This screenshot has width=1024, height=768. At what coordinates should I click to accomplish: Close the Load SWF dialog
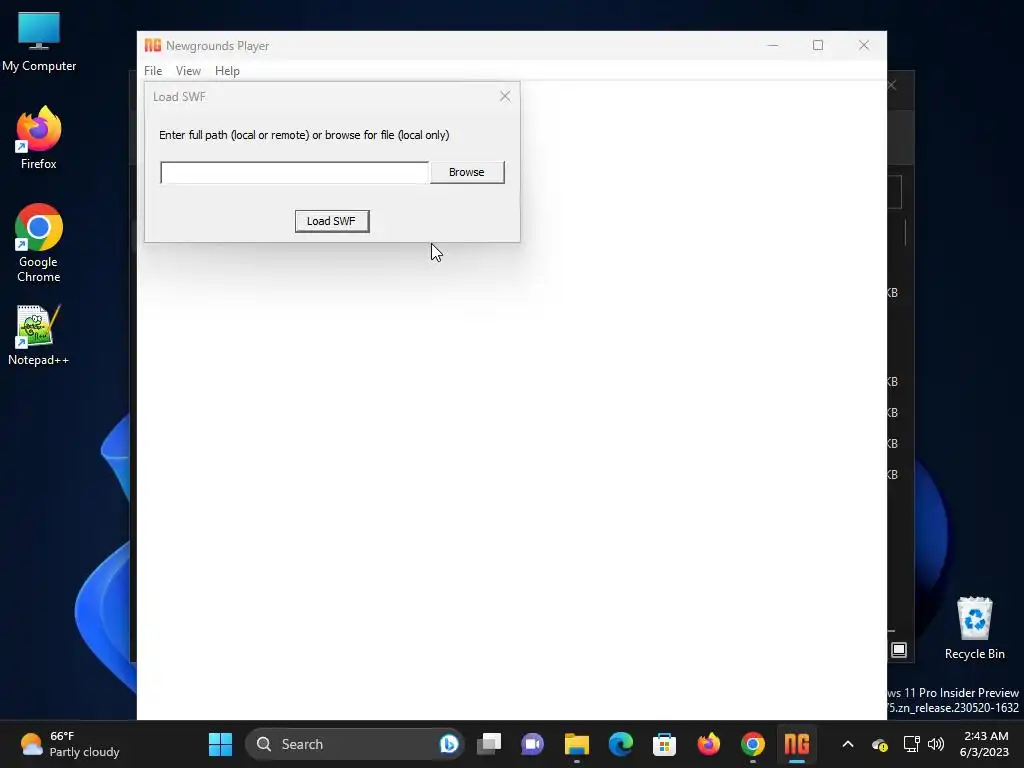tap(505, 97)
